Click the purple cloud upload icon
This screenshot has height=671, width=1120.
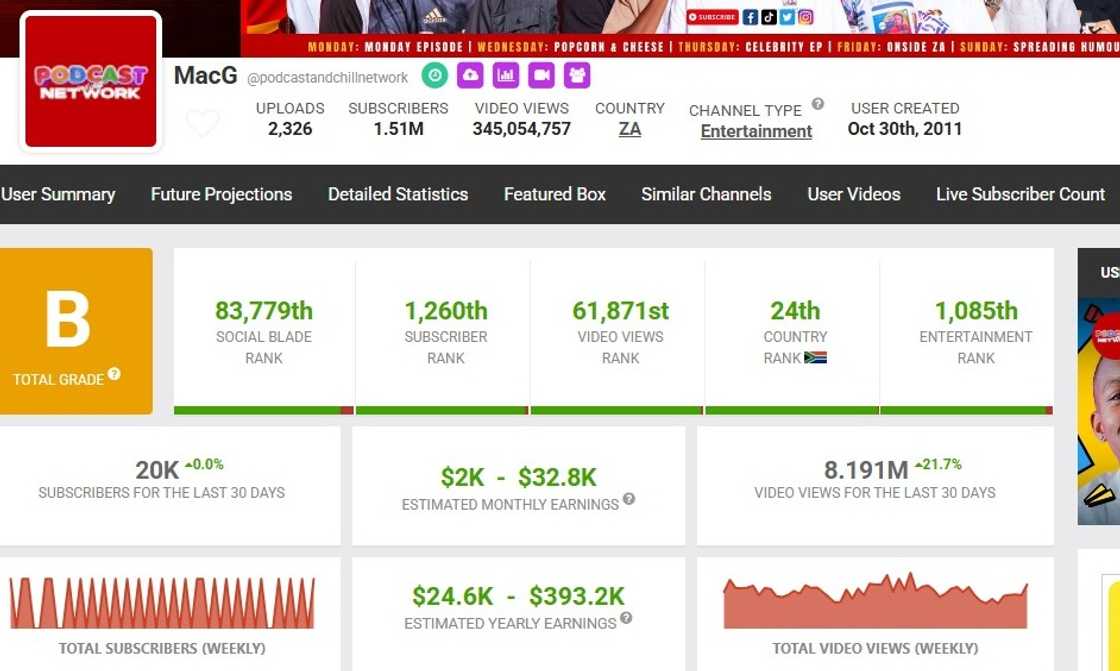[x=470, y=75]
